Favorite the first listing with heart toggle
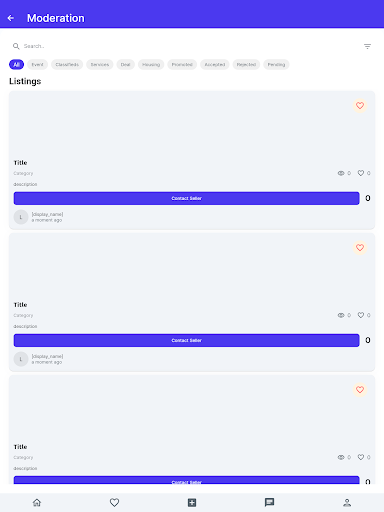This screenshot has height=512, width=384. coord(360,106)
